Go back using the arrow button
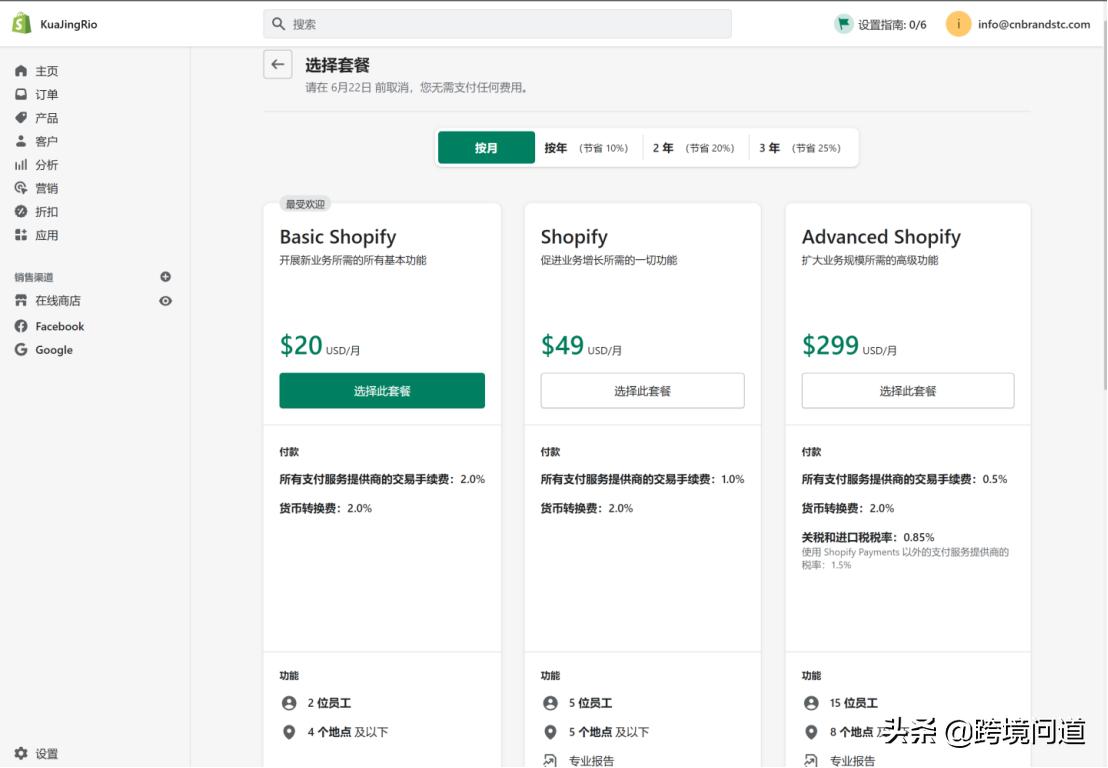The height and width of the screenshot is (768, 1108). (277, 64)
